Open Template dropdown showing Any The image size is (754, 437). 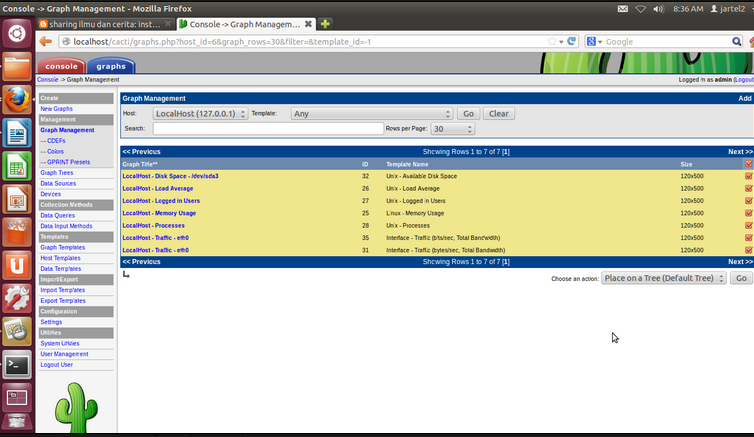pyautogui.click(x=371, y=114)
